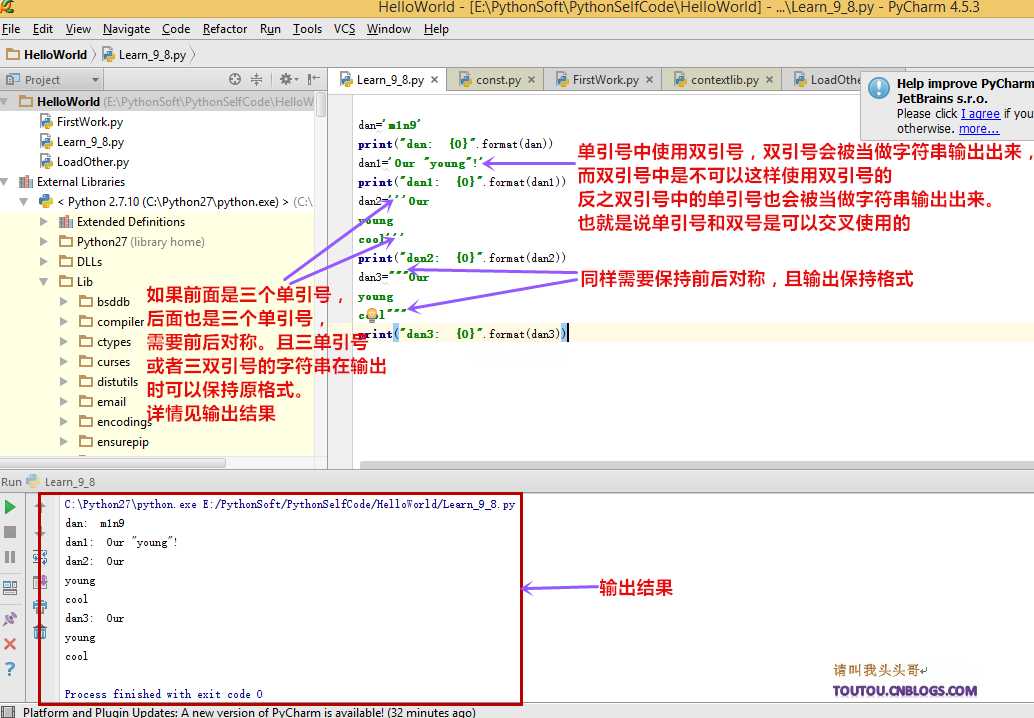Screen dimensions: 1034x718
Task: Close the Learn_9_8.py editor tab
Action: [435, 80]
